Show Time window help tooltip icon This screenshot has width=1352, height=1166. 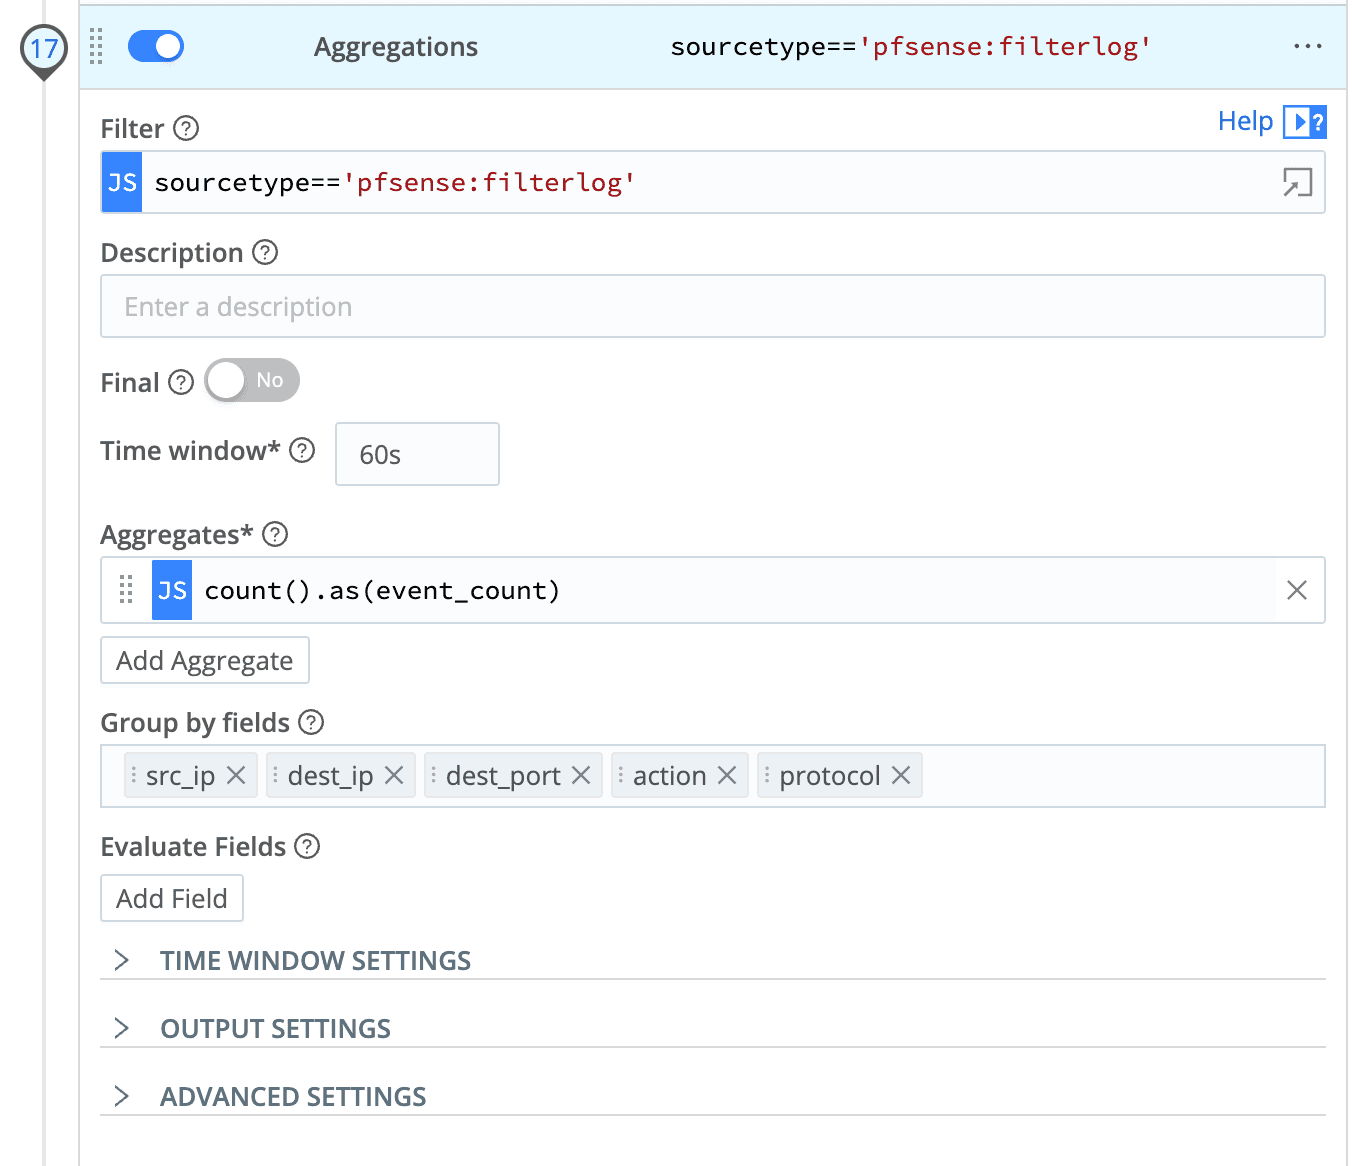coord(302,451)
